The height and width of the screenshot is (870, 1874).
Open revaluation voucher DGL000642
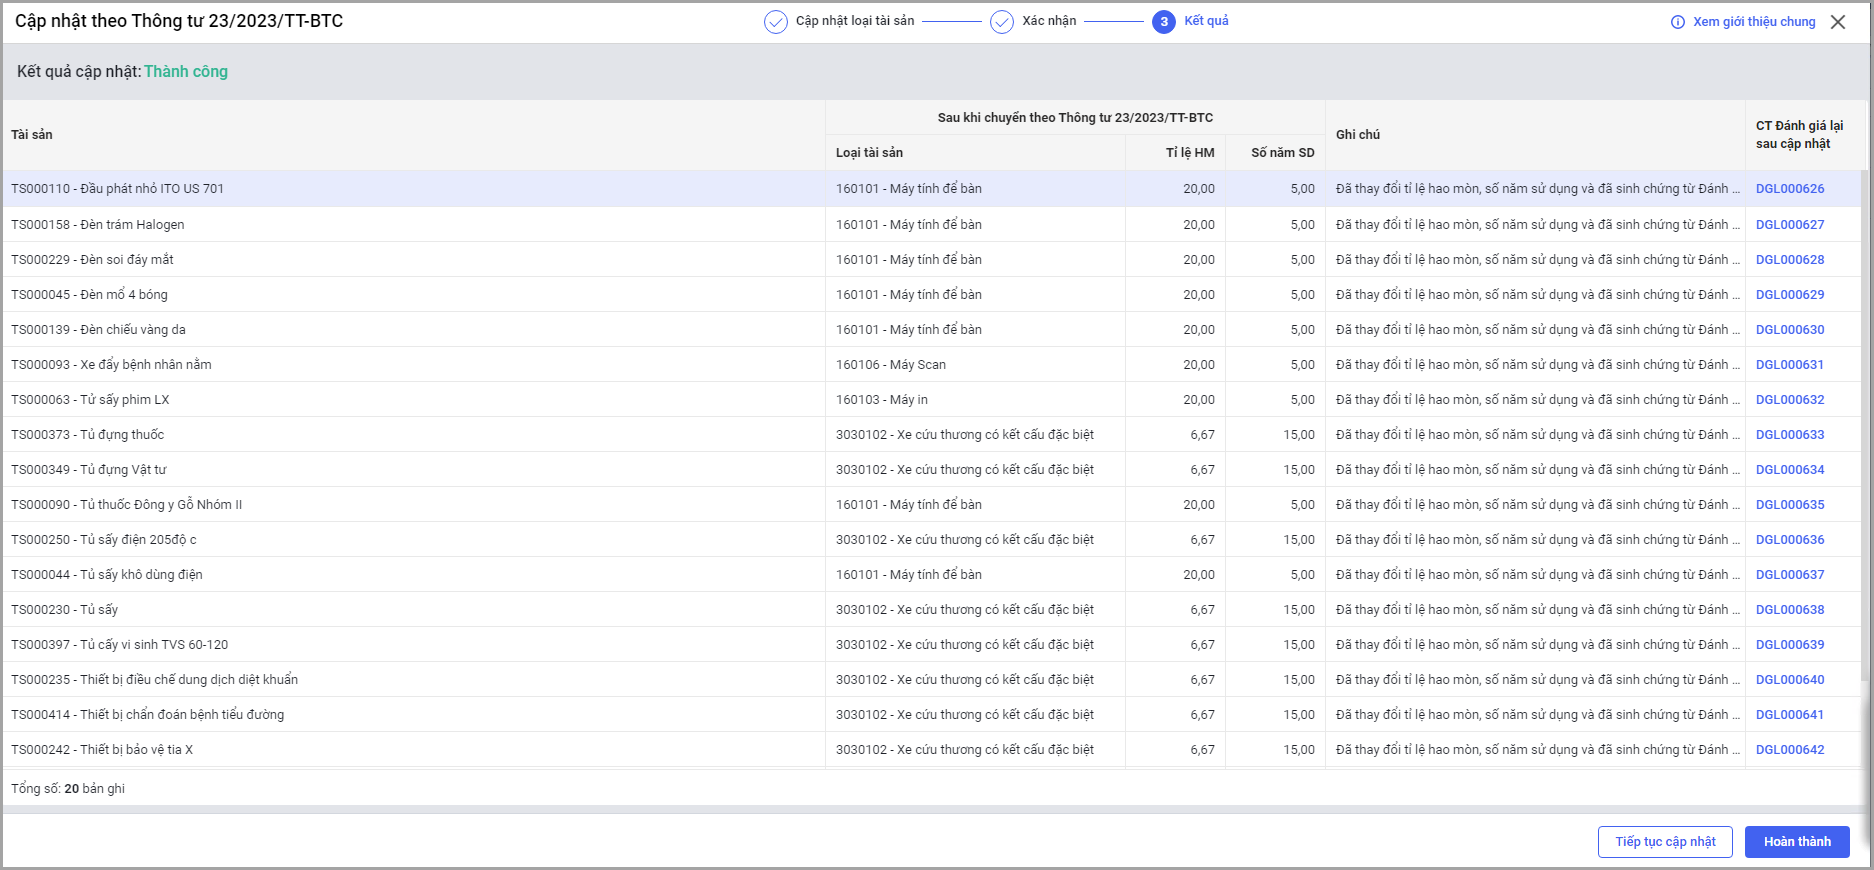1790,750
